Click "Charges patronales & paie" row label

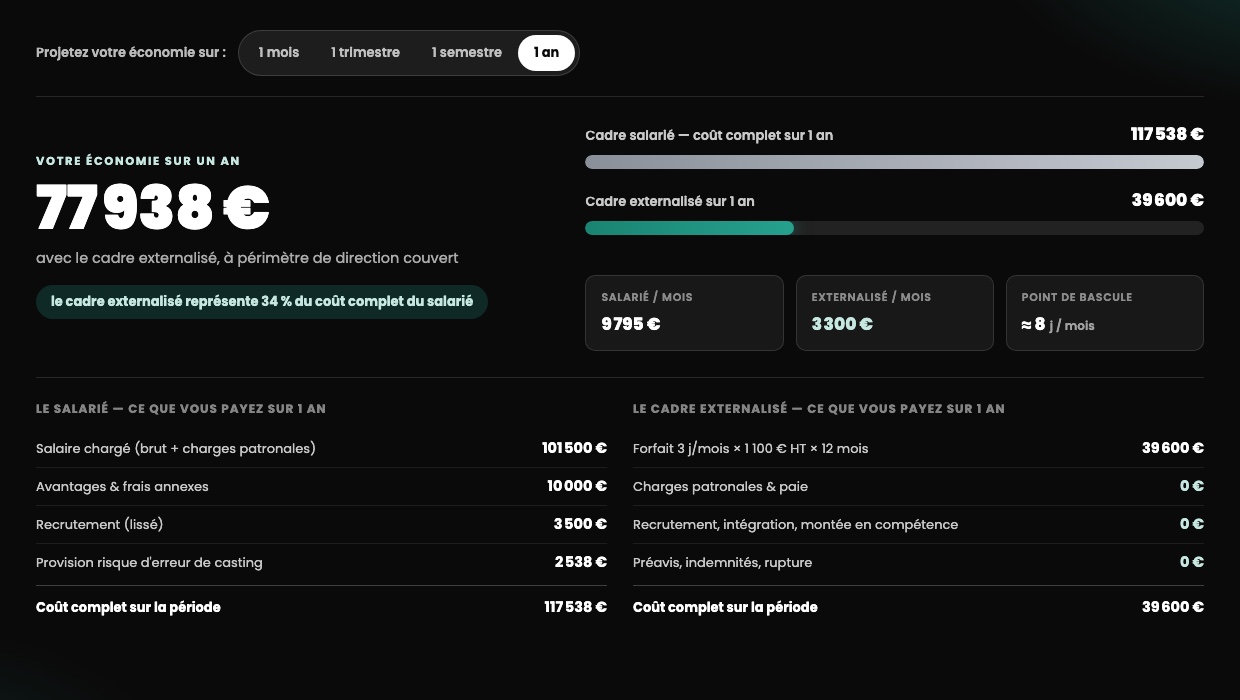click(720, 487)
